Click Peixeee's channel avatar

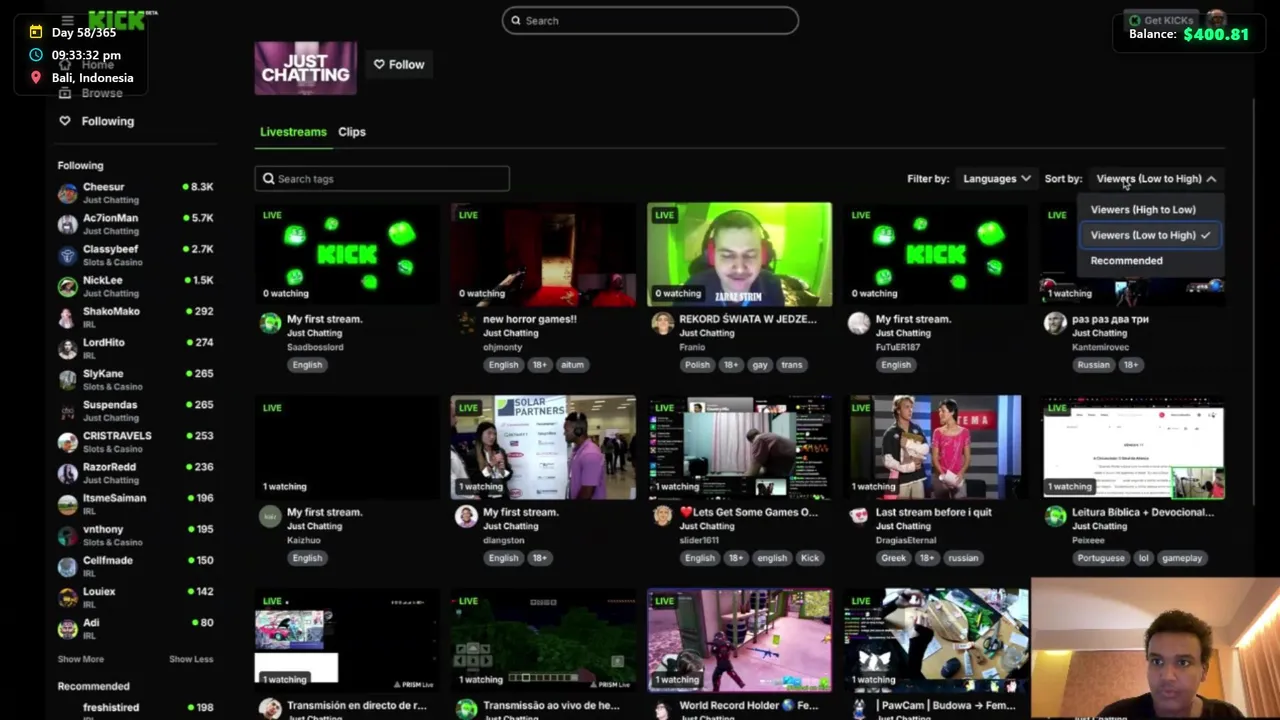1055,516
